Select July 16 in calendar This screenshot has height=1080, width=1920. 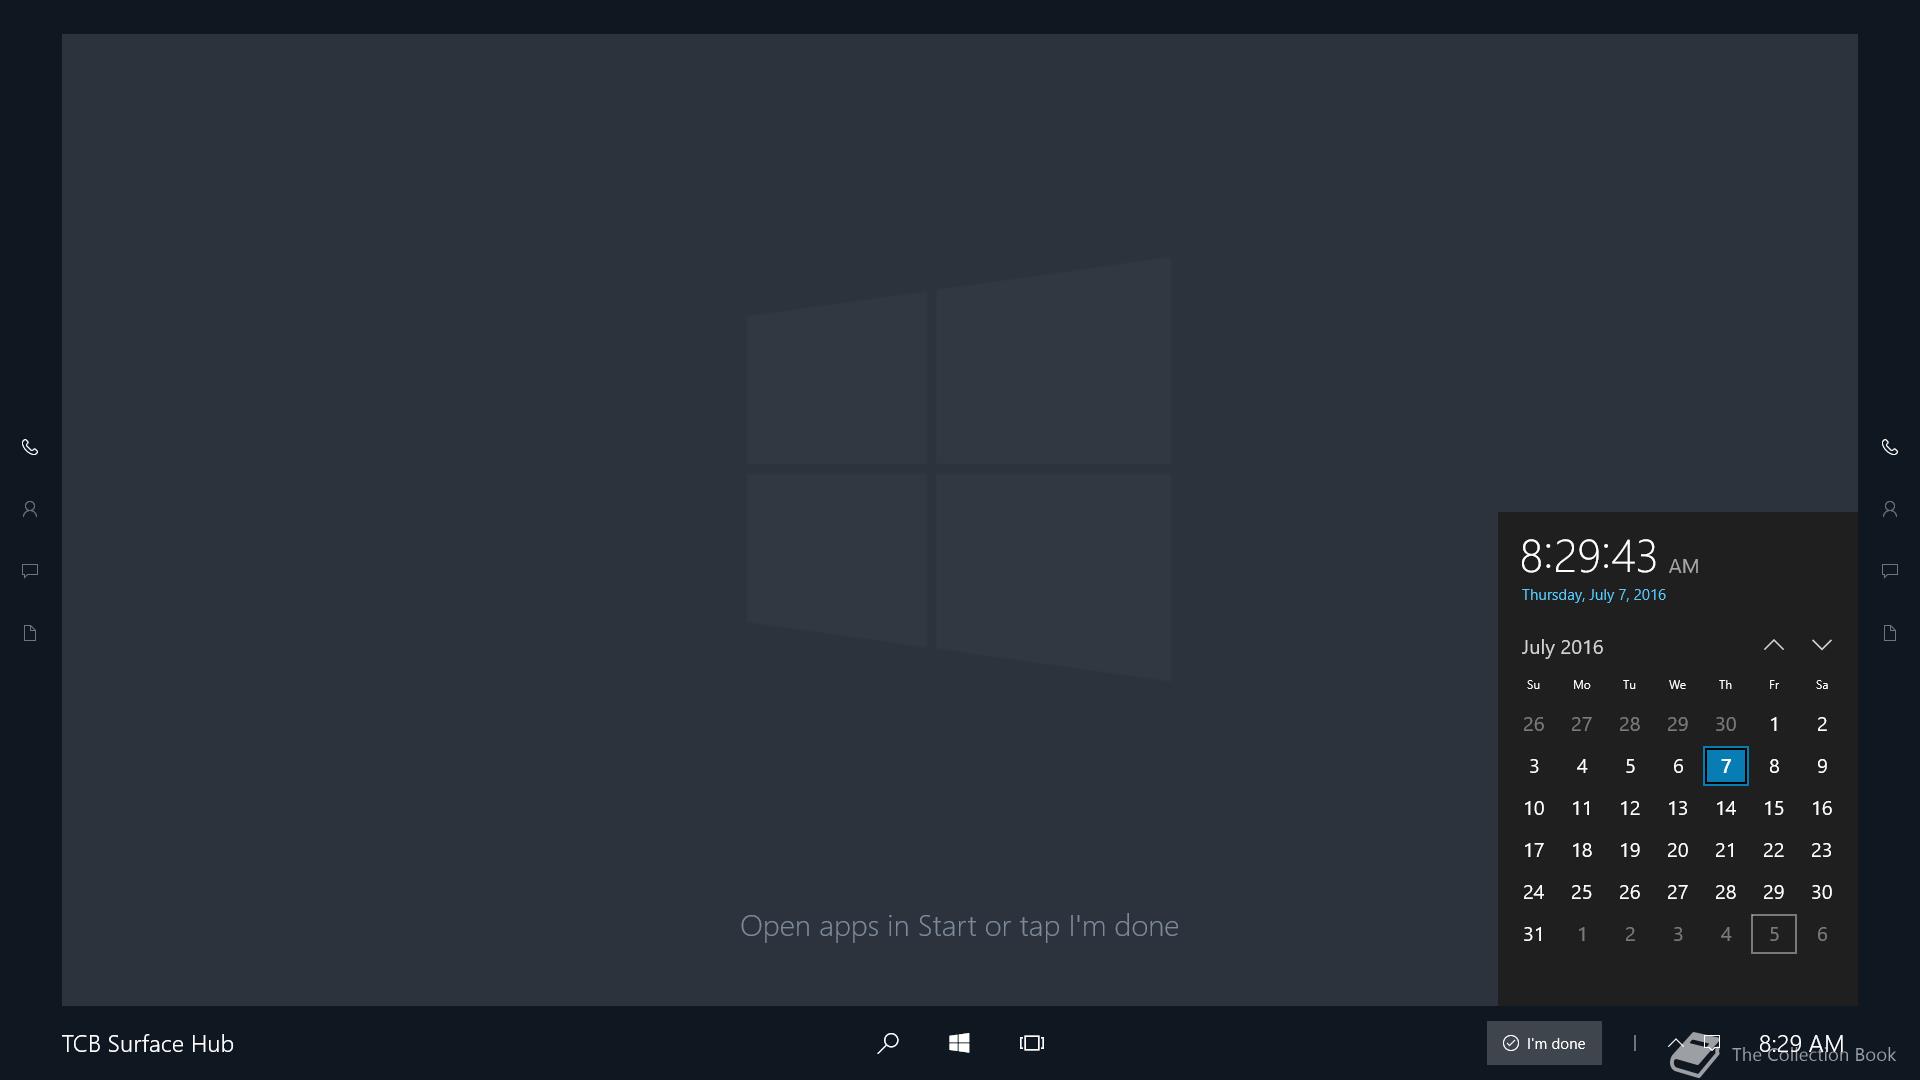tap(1822, 808)
